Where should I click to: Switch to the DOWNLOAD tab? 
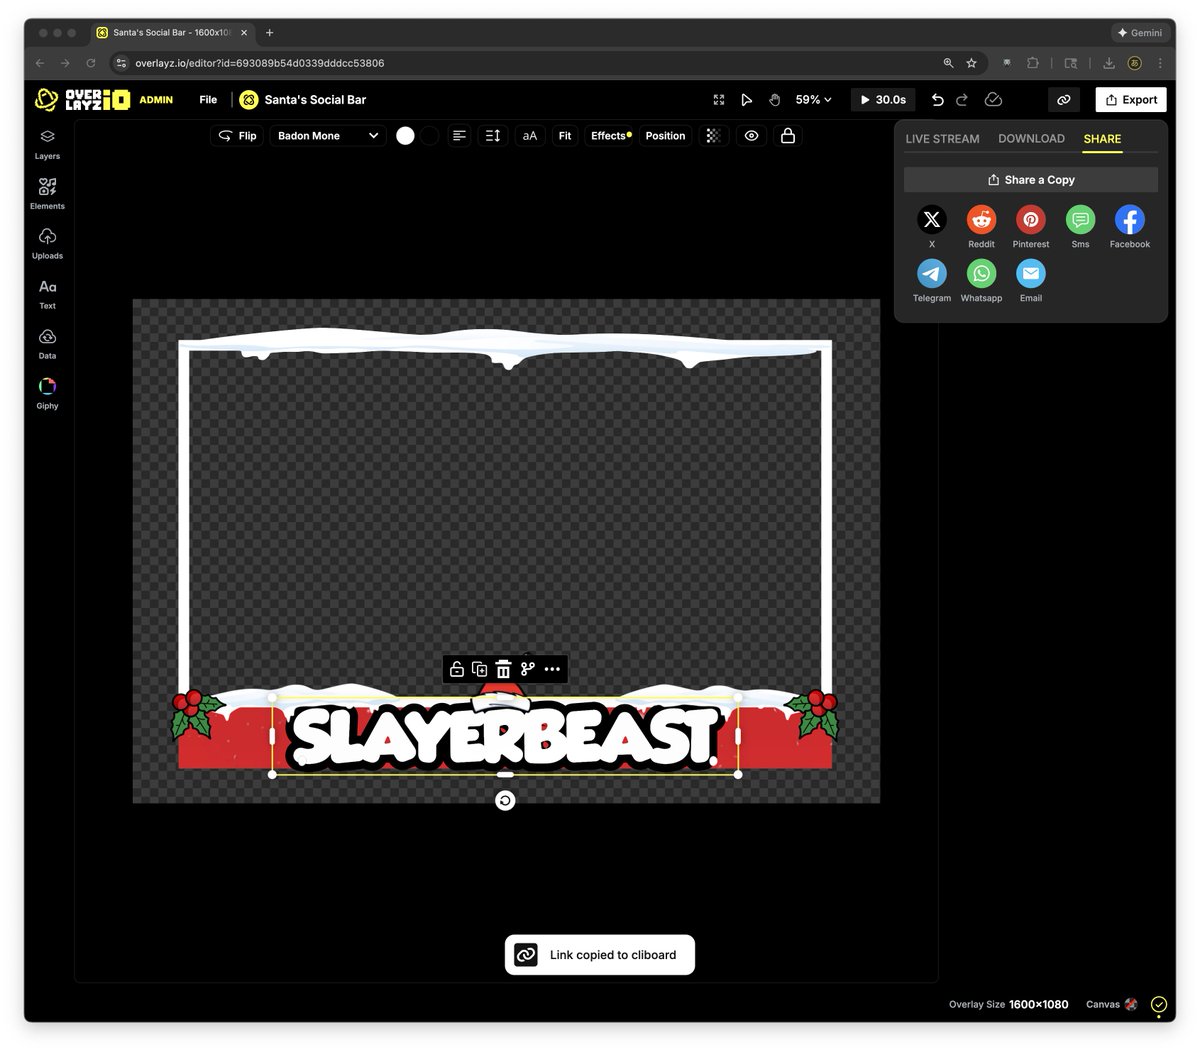pos(1031,139)
